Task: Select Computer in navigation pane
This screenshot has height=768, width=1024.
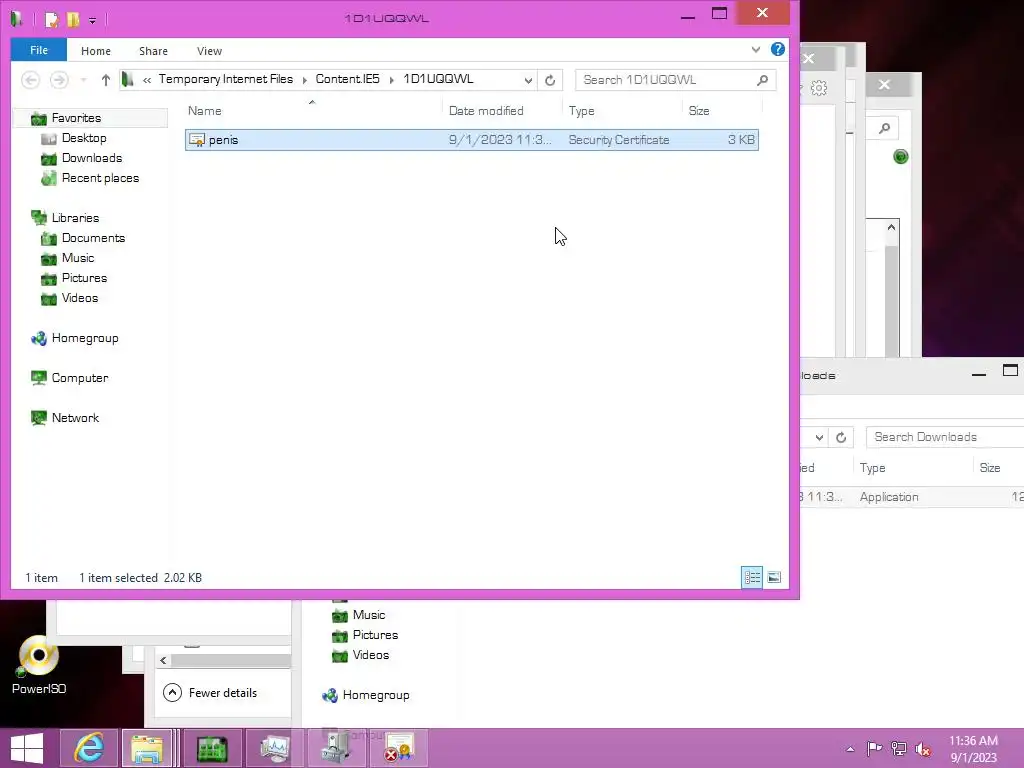Action: coord(80,378)
